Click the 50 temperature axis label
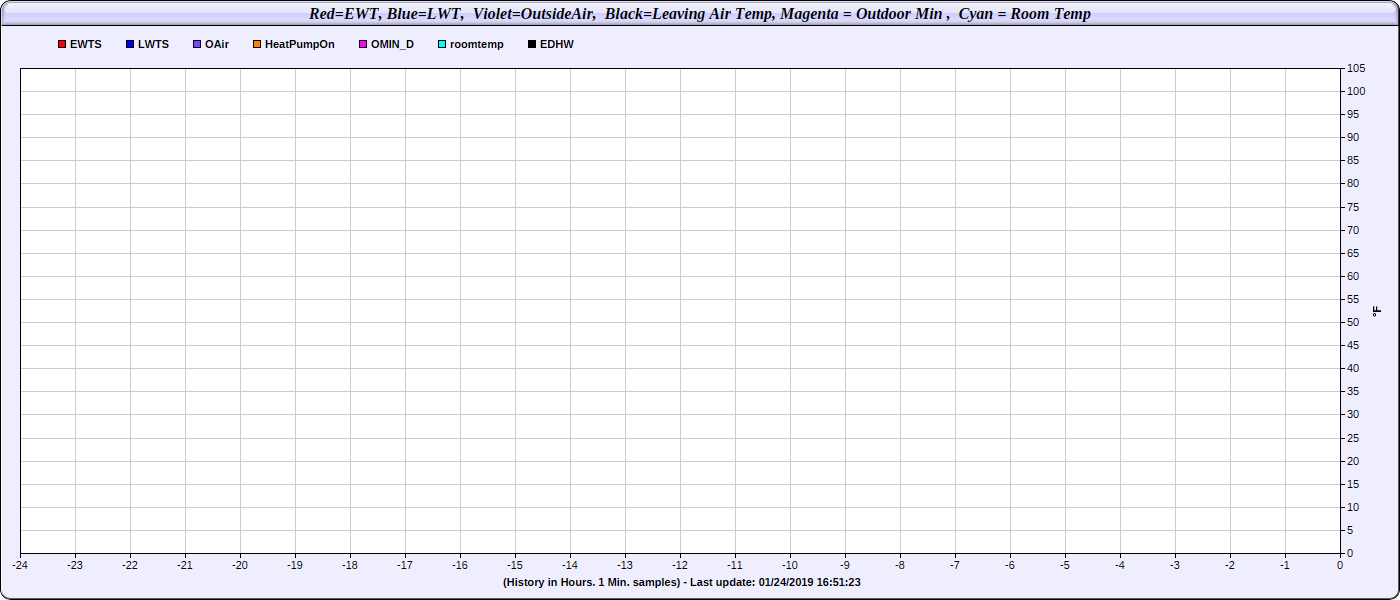This screenshot has width=1400, height=600. click(x=1353, y=322)
